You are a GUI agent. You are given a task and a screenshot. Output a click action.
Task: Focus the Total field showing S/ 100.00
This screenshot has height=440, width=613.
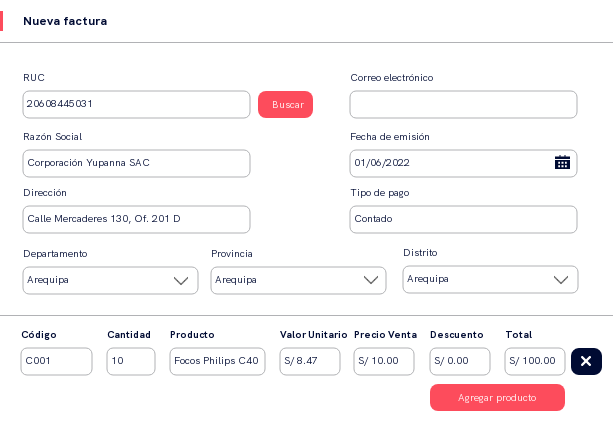point(535,361)
